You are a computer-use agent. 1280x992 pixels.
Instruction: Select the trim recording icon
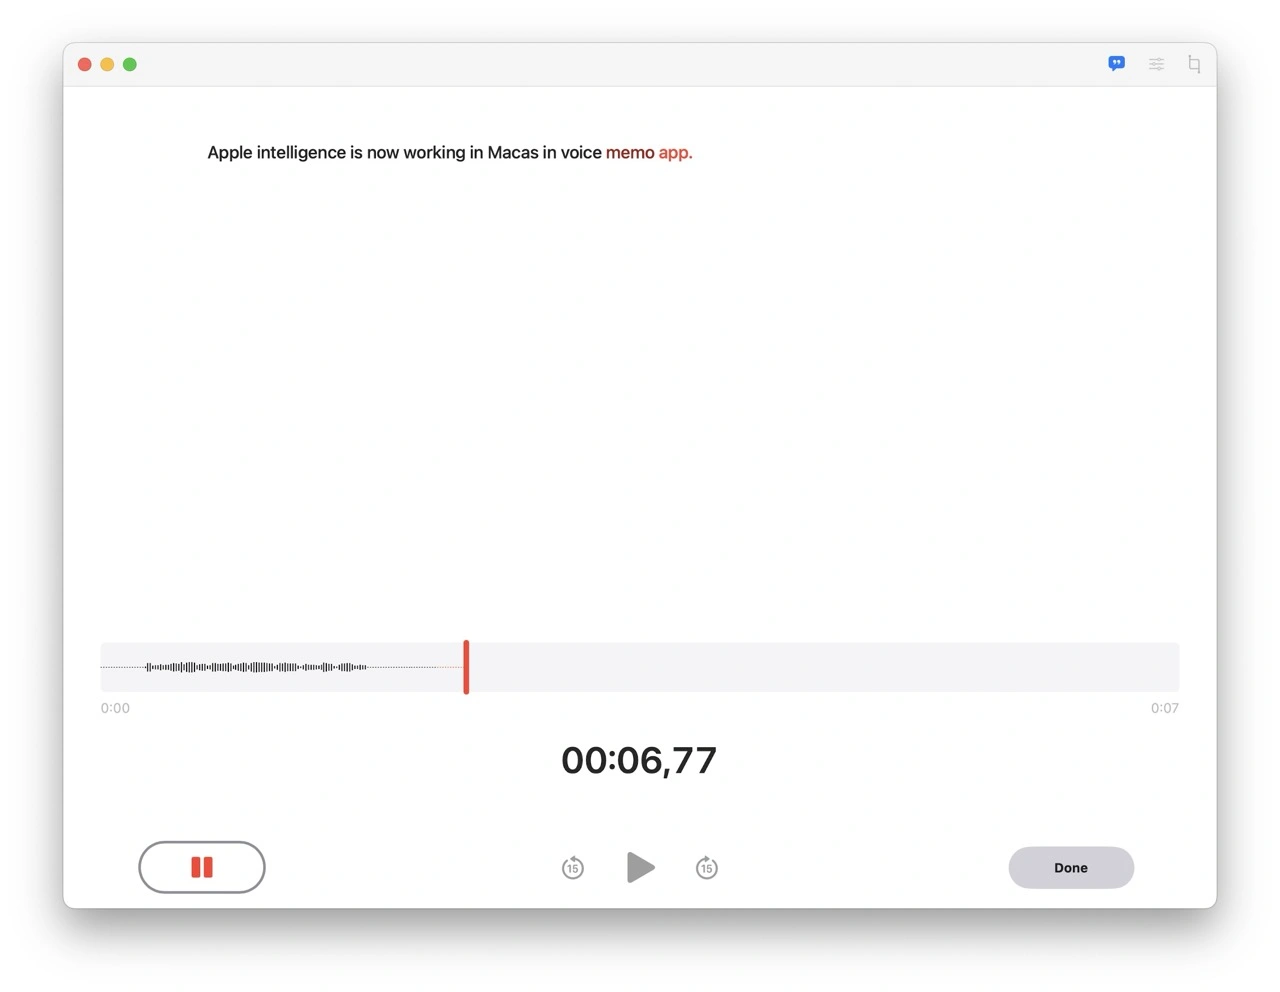coord(1194,64)
